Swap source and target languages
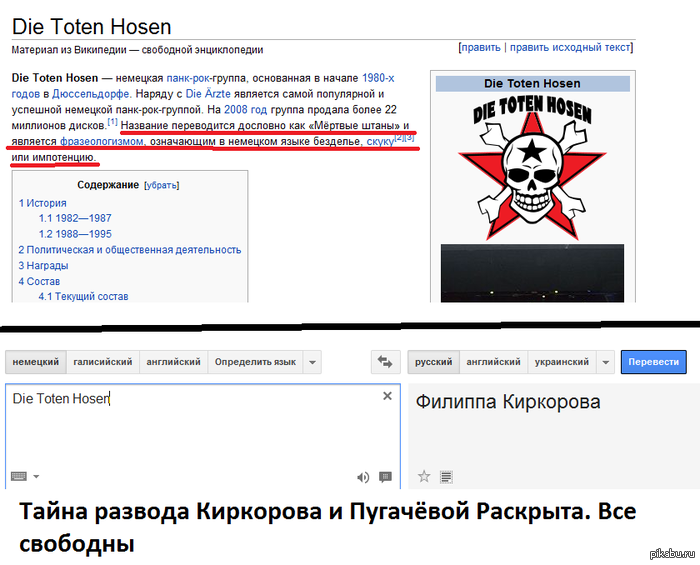 point(384,362)
